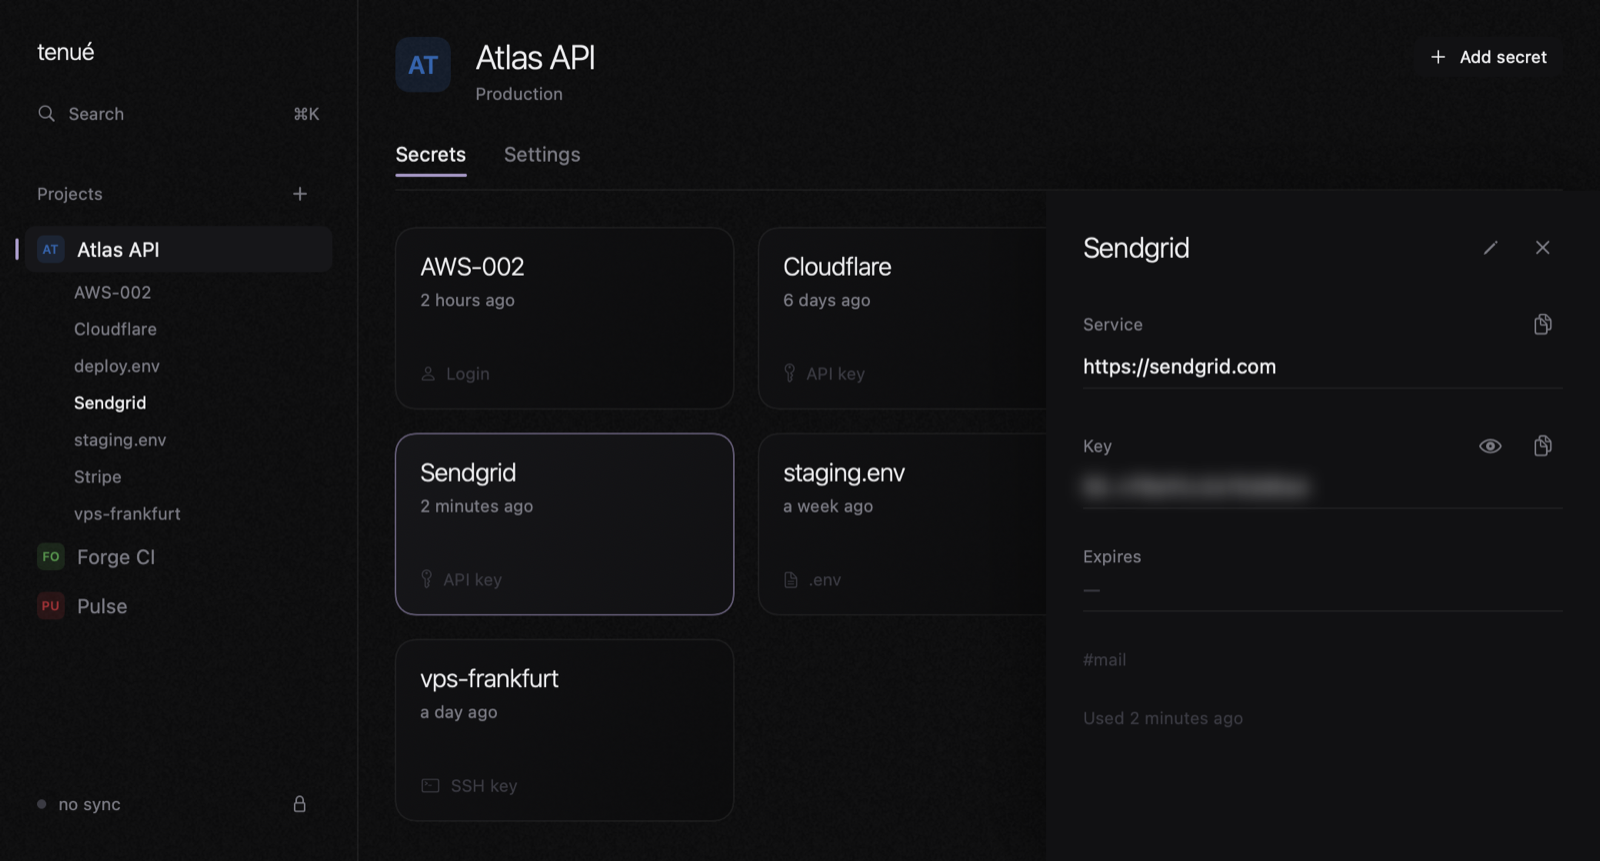Image resolution: width=1600 pixels, height=861 pixels.
Task: Click '2 hours ago' on AWS-002 card
Action: (x=467, y=300)
